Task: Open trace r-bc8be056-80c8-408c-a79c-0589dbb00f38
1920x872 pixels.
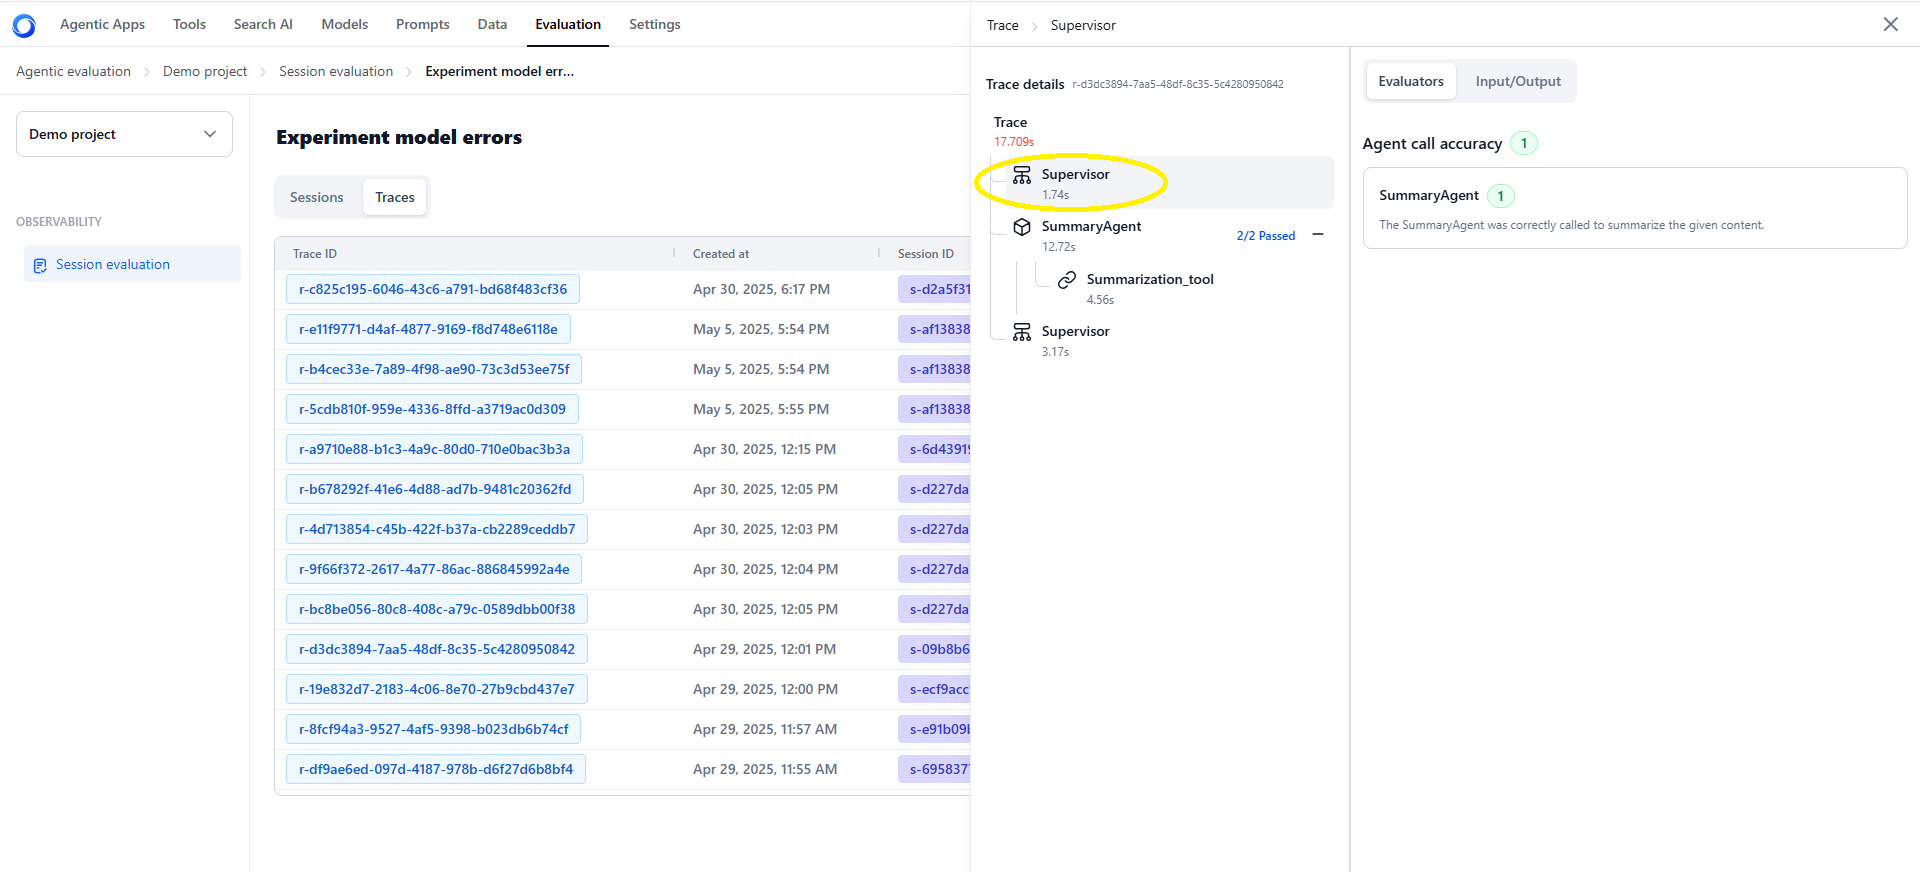Action: 437,609
